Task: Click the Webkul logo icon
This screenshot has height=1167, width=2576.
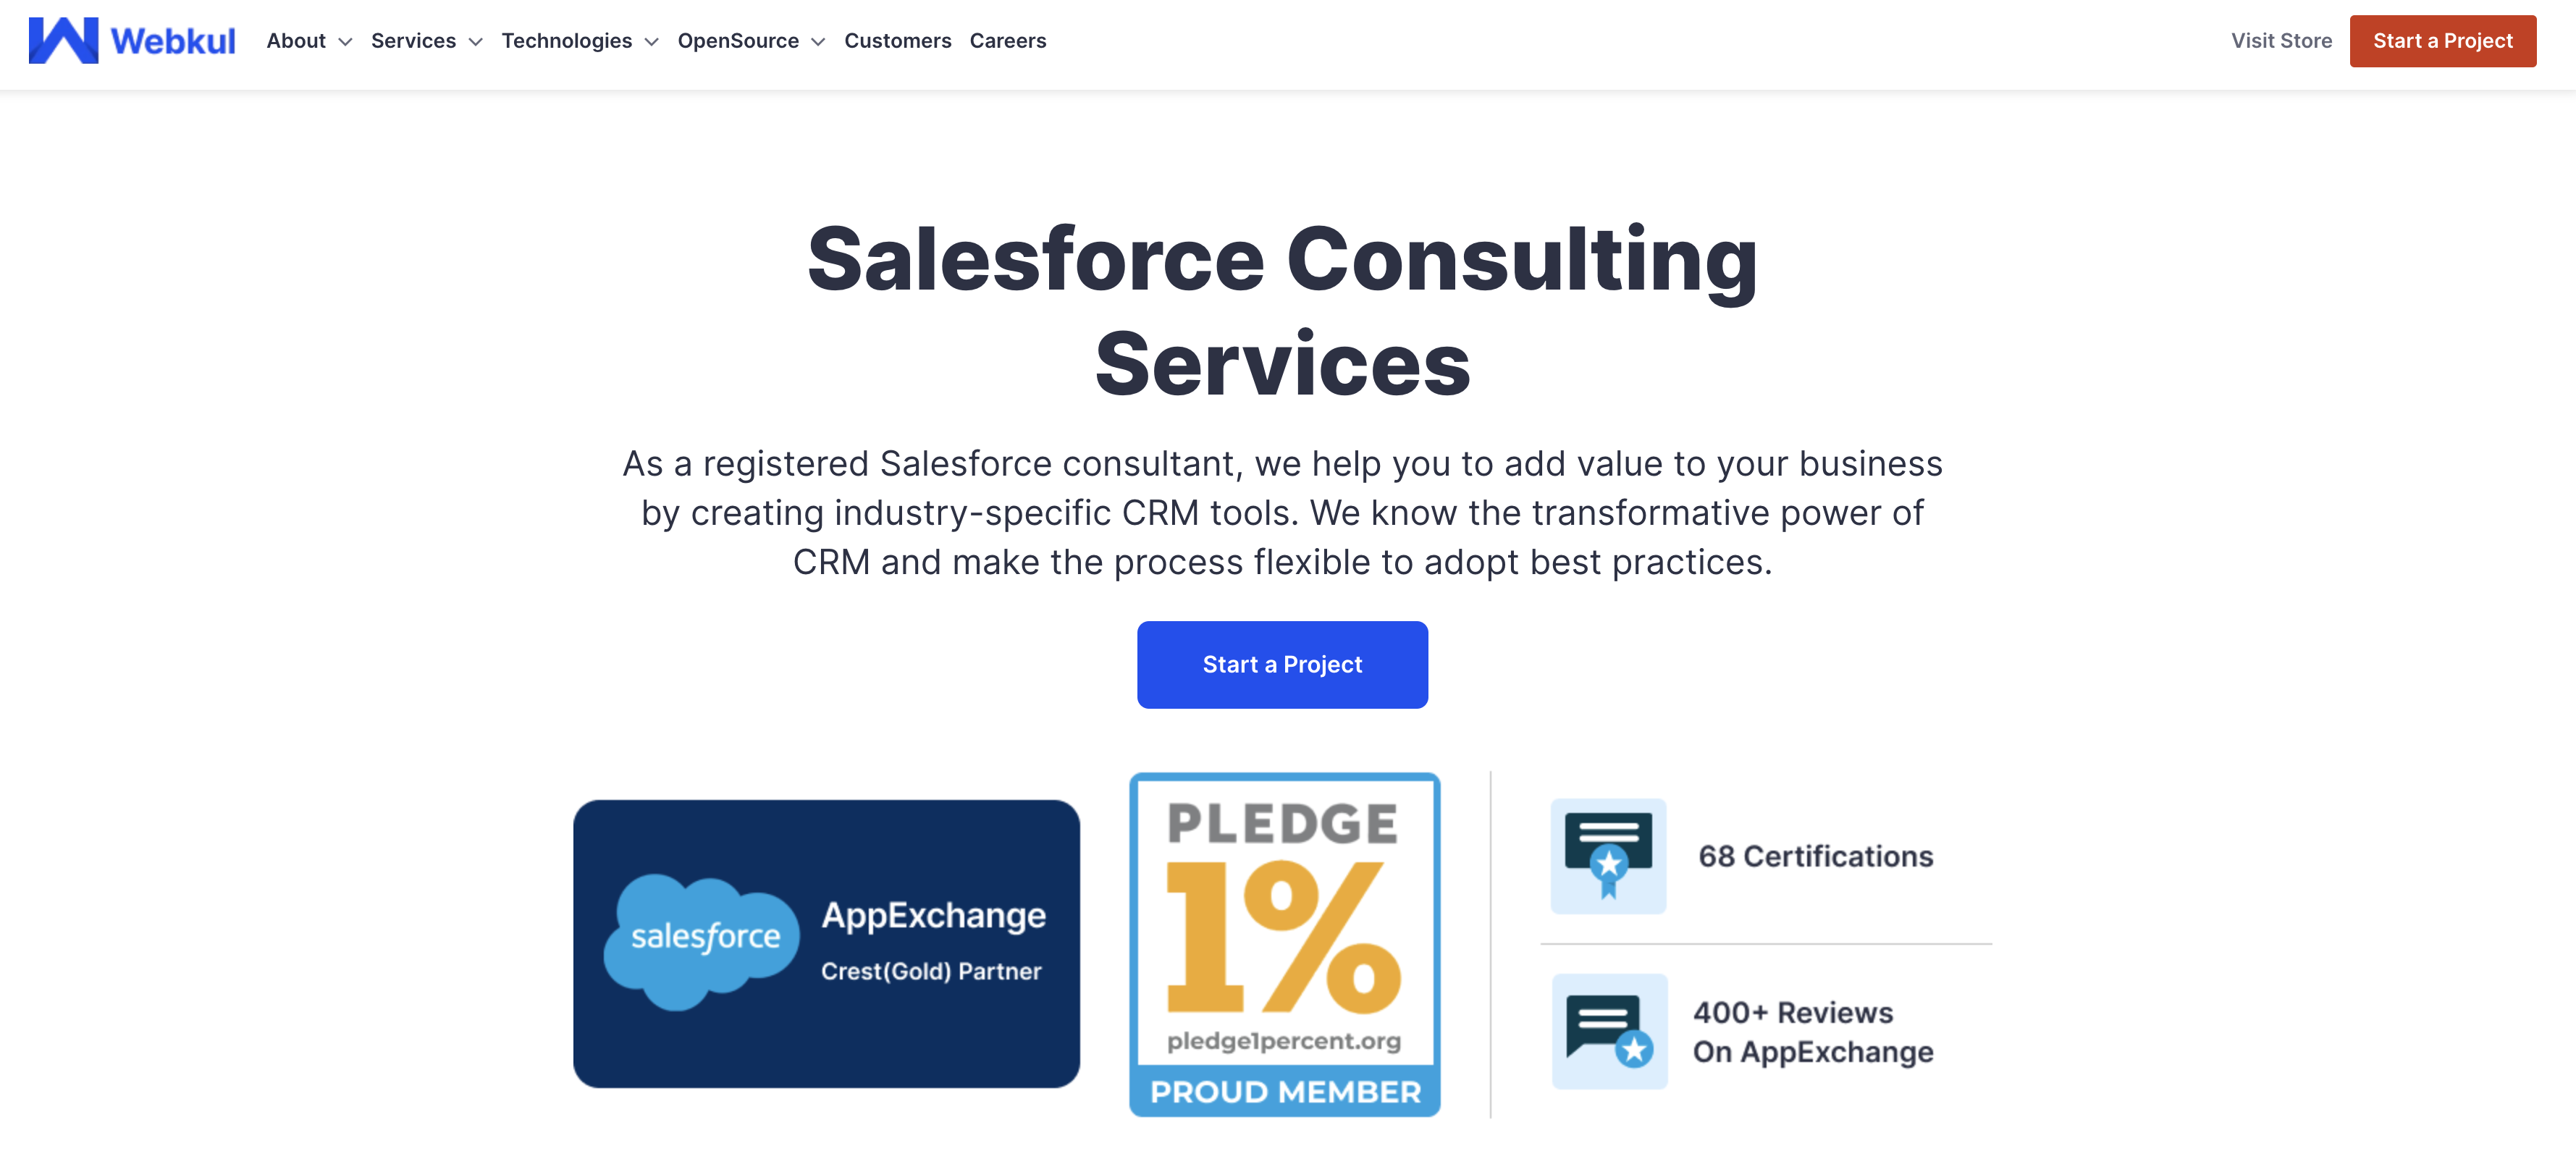Action: (63, 40)
